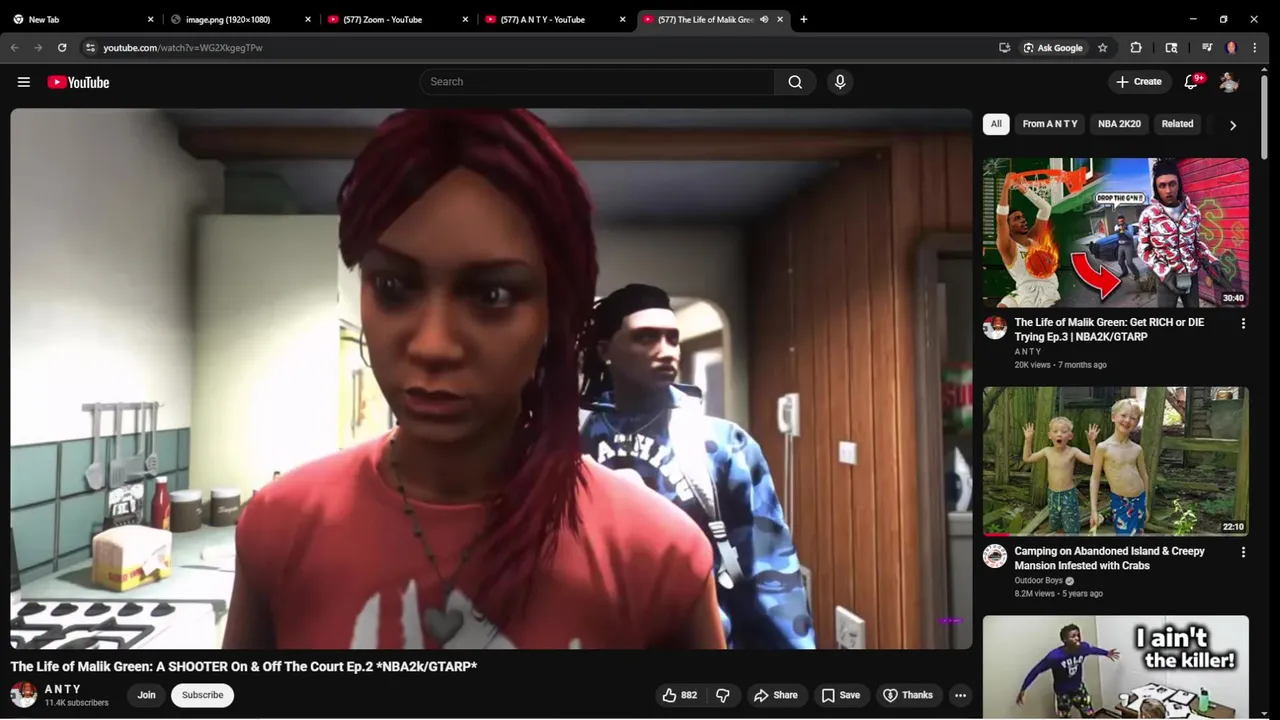Select the All filter chip
The width and height of the screenshot is (1280, 720).
(x=996, y=124)
